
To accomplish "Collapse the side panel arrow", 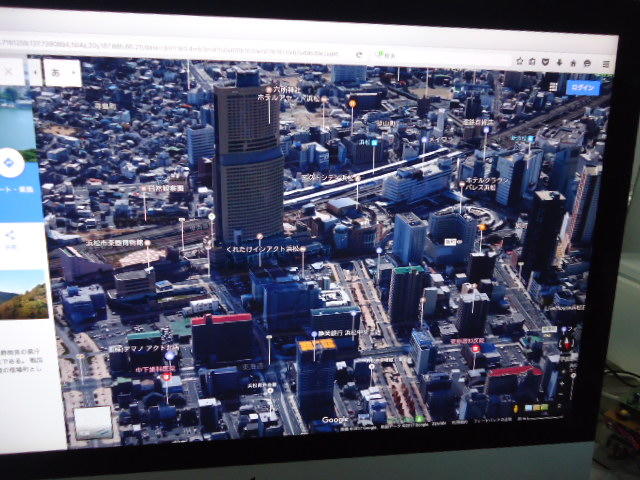I will (35, 72).
